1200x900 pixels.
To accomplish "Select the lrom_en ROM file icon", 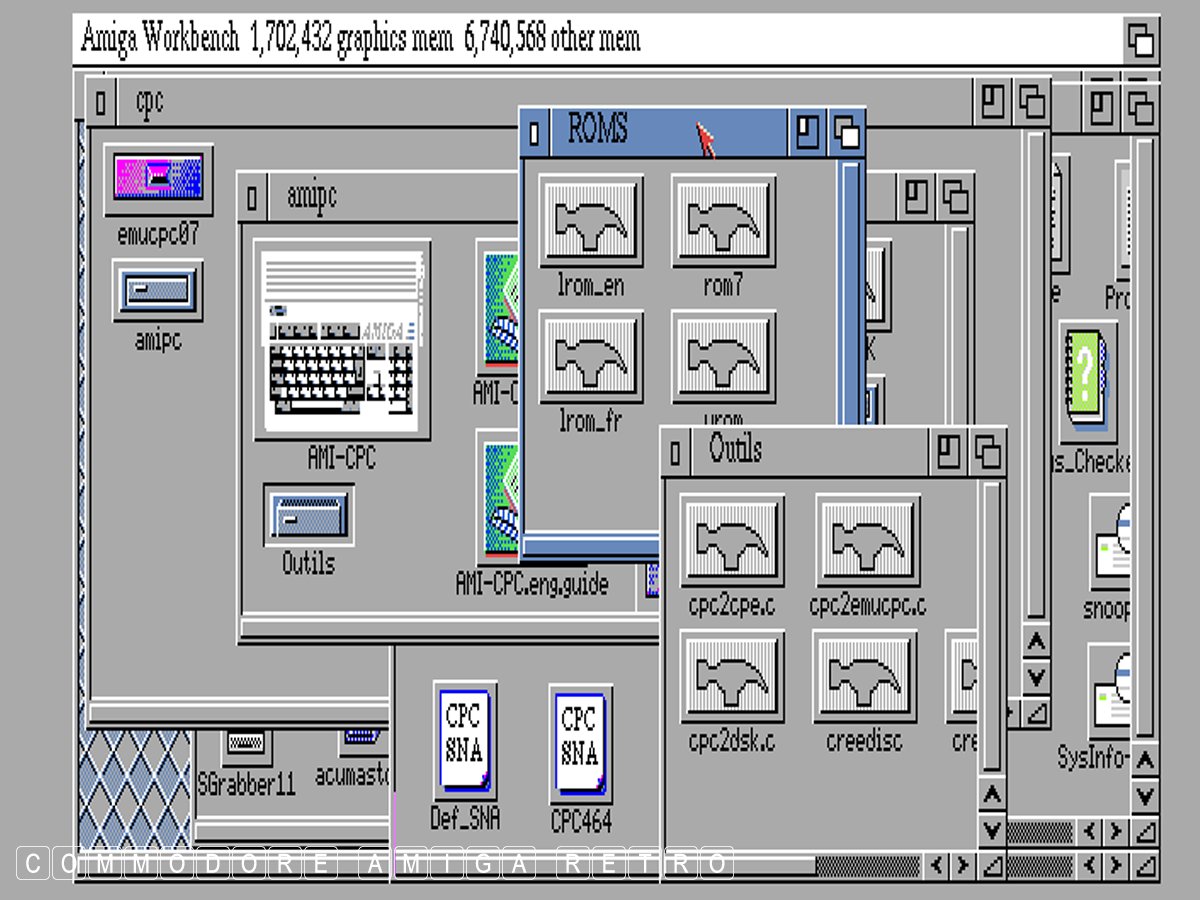I will pos(590,222).
